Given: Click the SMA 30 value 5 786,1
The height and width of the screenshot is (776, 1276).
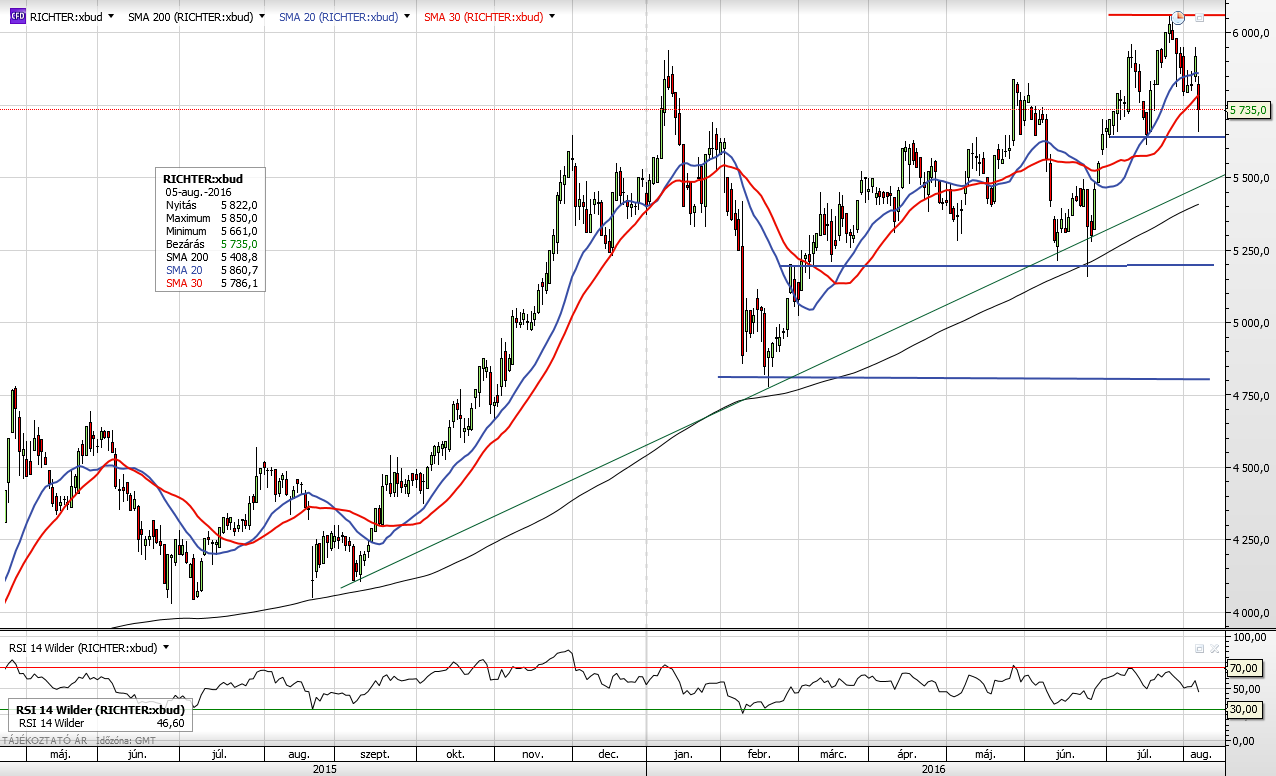Looking at the screenshot, I should [x=239, y=283].
